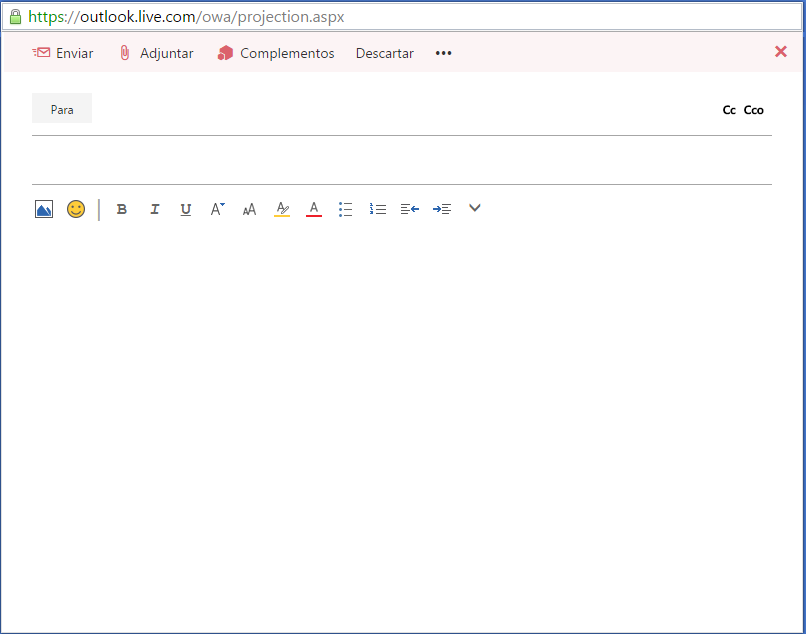Discard the message with Descartar
Screen dimensions: 806x634
[384, 53]
